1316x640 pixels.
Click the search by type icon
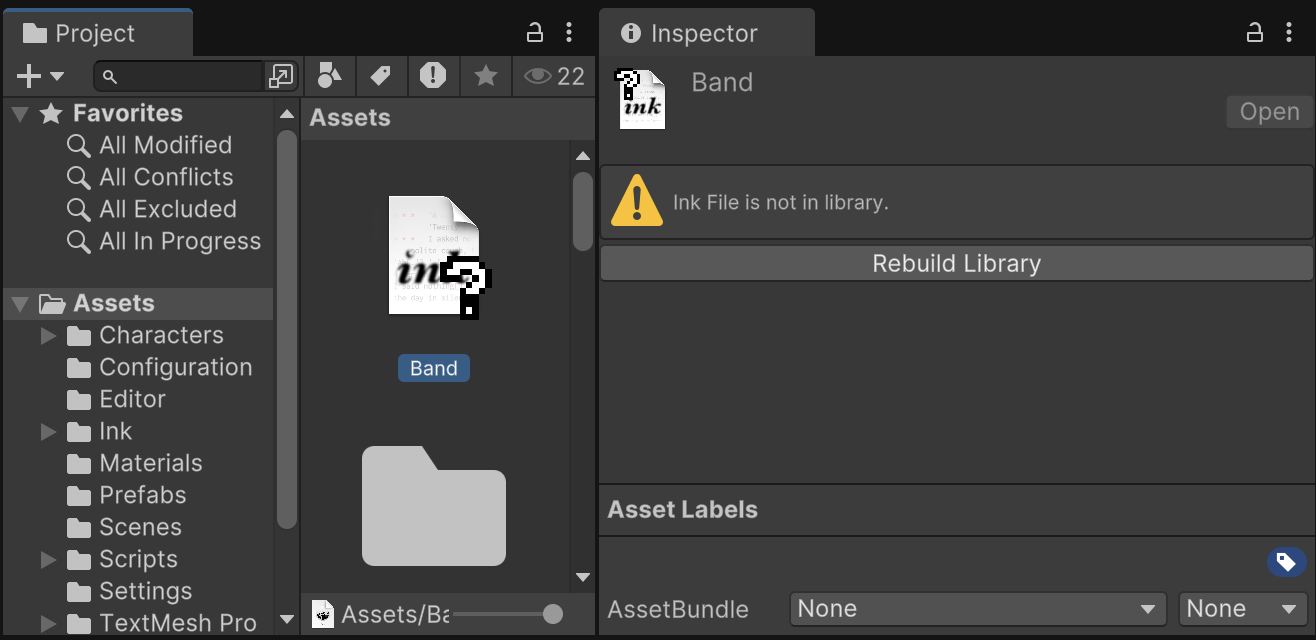tap(329, 75)
